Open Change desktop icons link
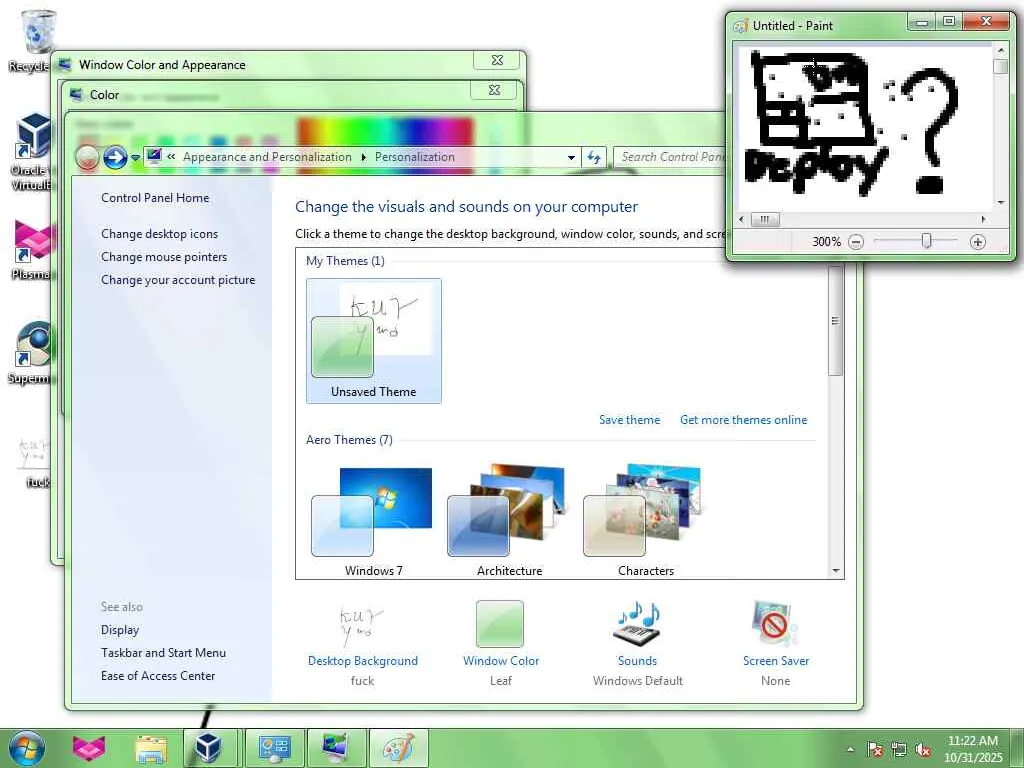The width and height of the screenshot is (1024, 768). pos(160,234)
